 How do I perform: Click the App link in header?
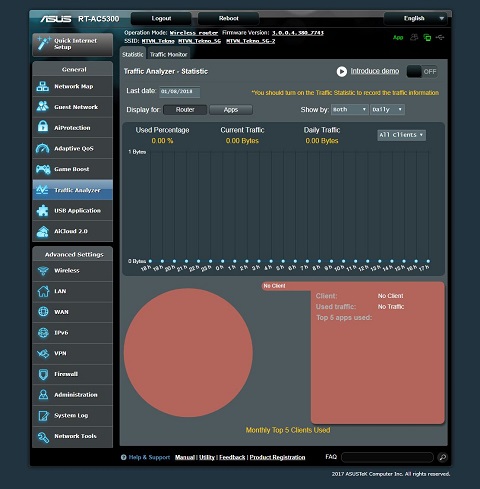[x=398, y=37]
